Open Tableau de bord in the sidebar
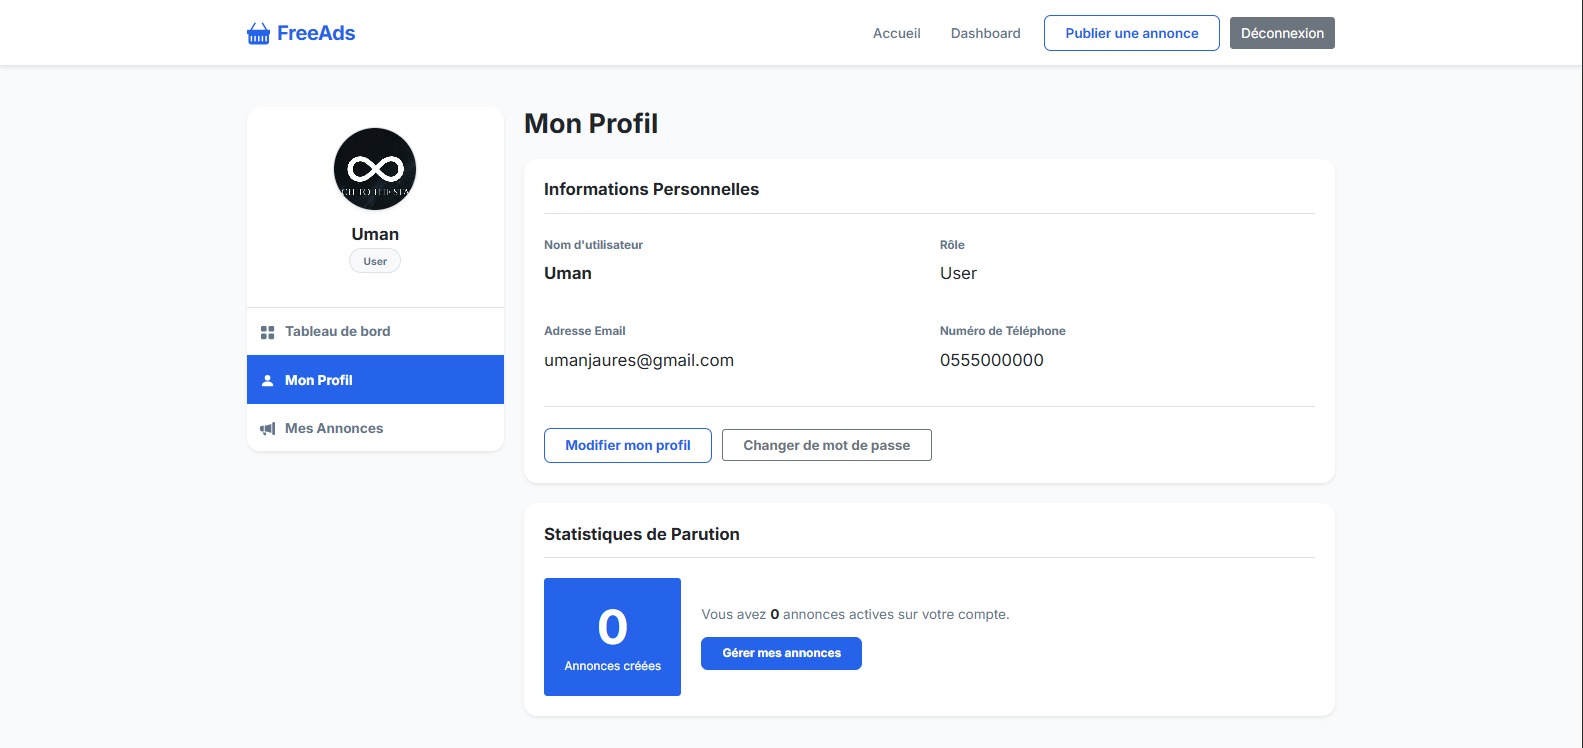The width and height of the screenshot is (1583, 748). coord(375,331)
